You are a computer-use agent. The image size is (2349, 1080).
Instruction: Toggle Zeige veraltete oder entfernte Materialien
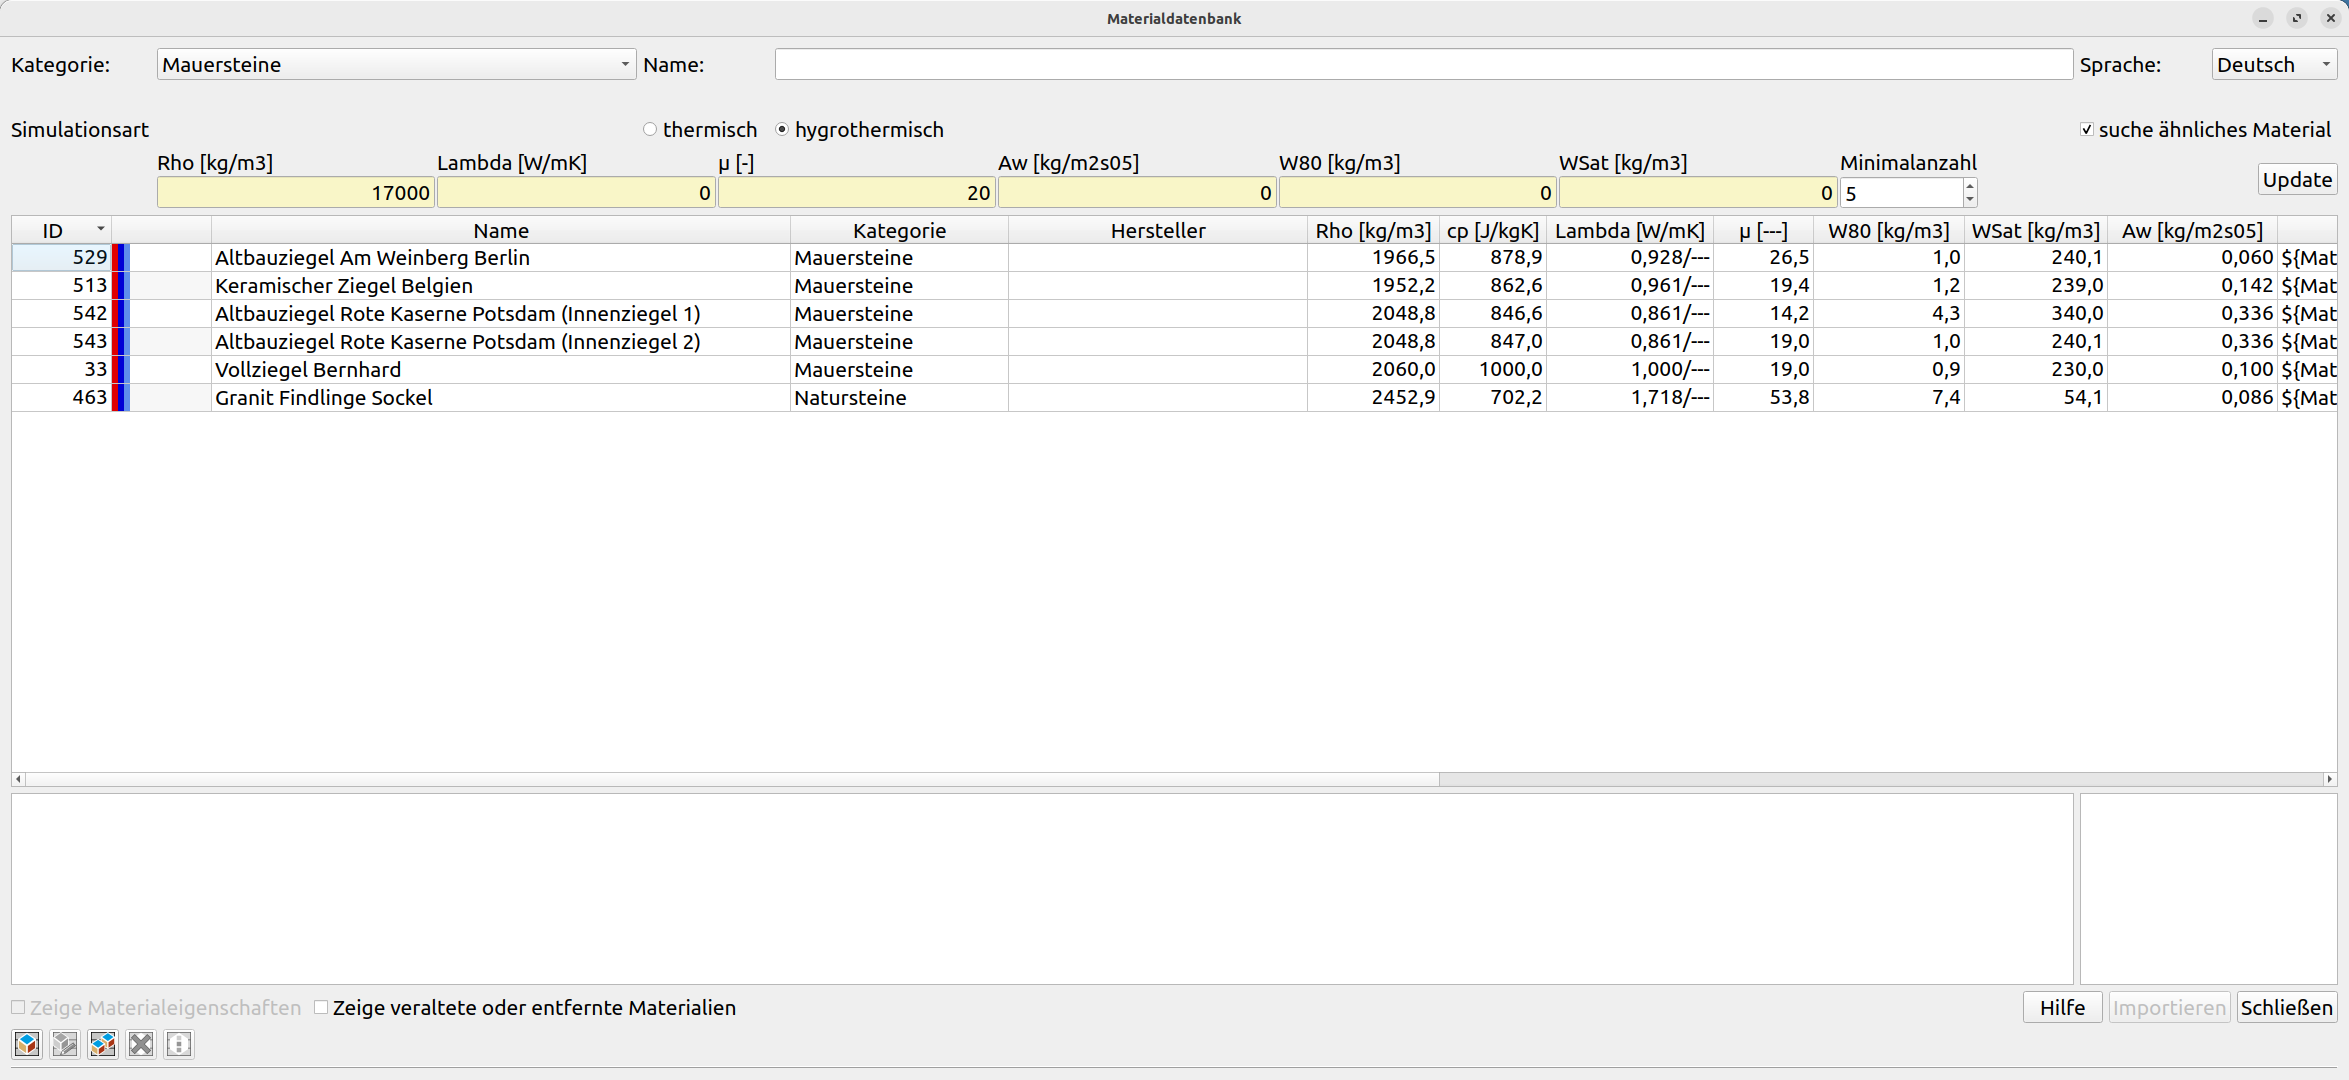coord(321,1007)
